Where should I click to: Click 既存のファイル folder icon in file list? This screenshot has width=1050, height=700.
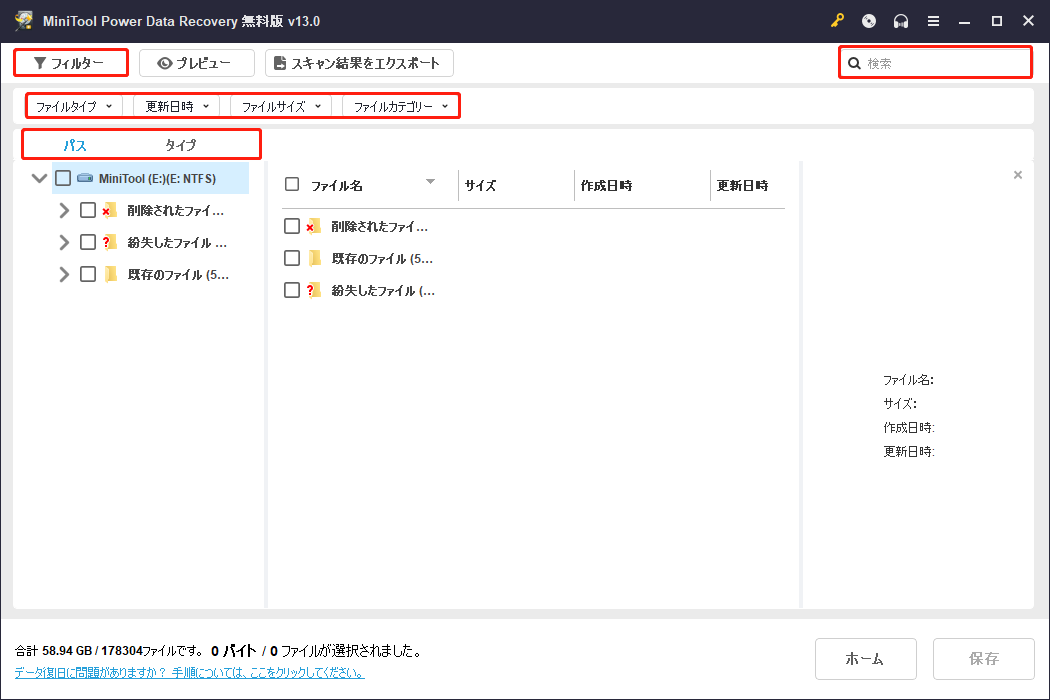point(314,258)
